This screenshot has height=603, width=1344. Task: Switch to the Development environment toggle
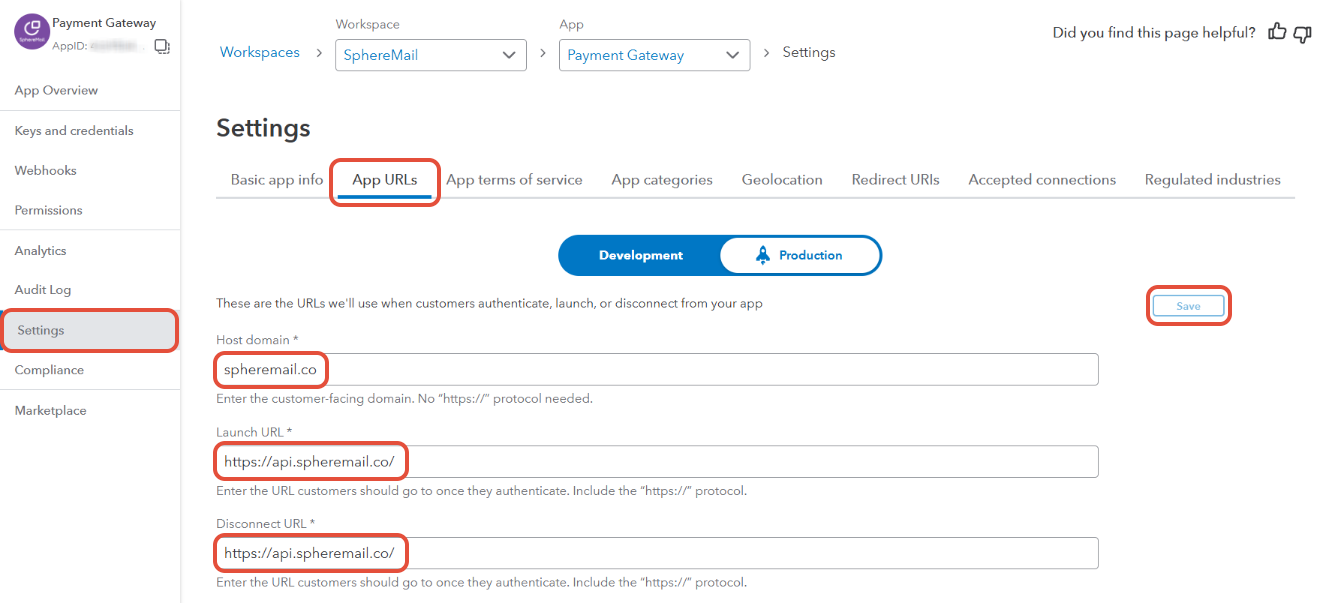(x=641, y=255)
